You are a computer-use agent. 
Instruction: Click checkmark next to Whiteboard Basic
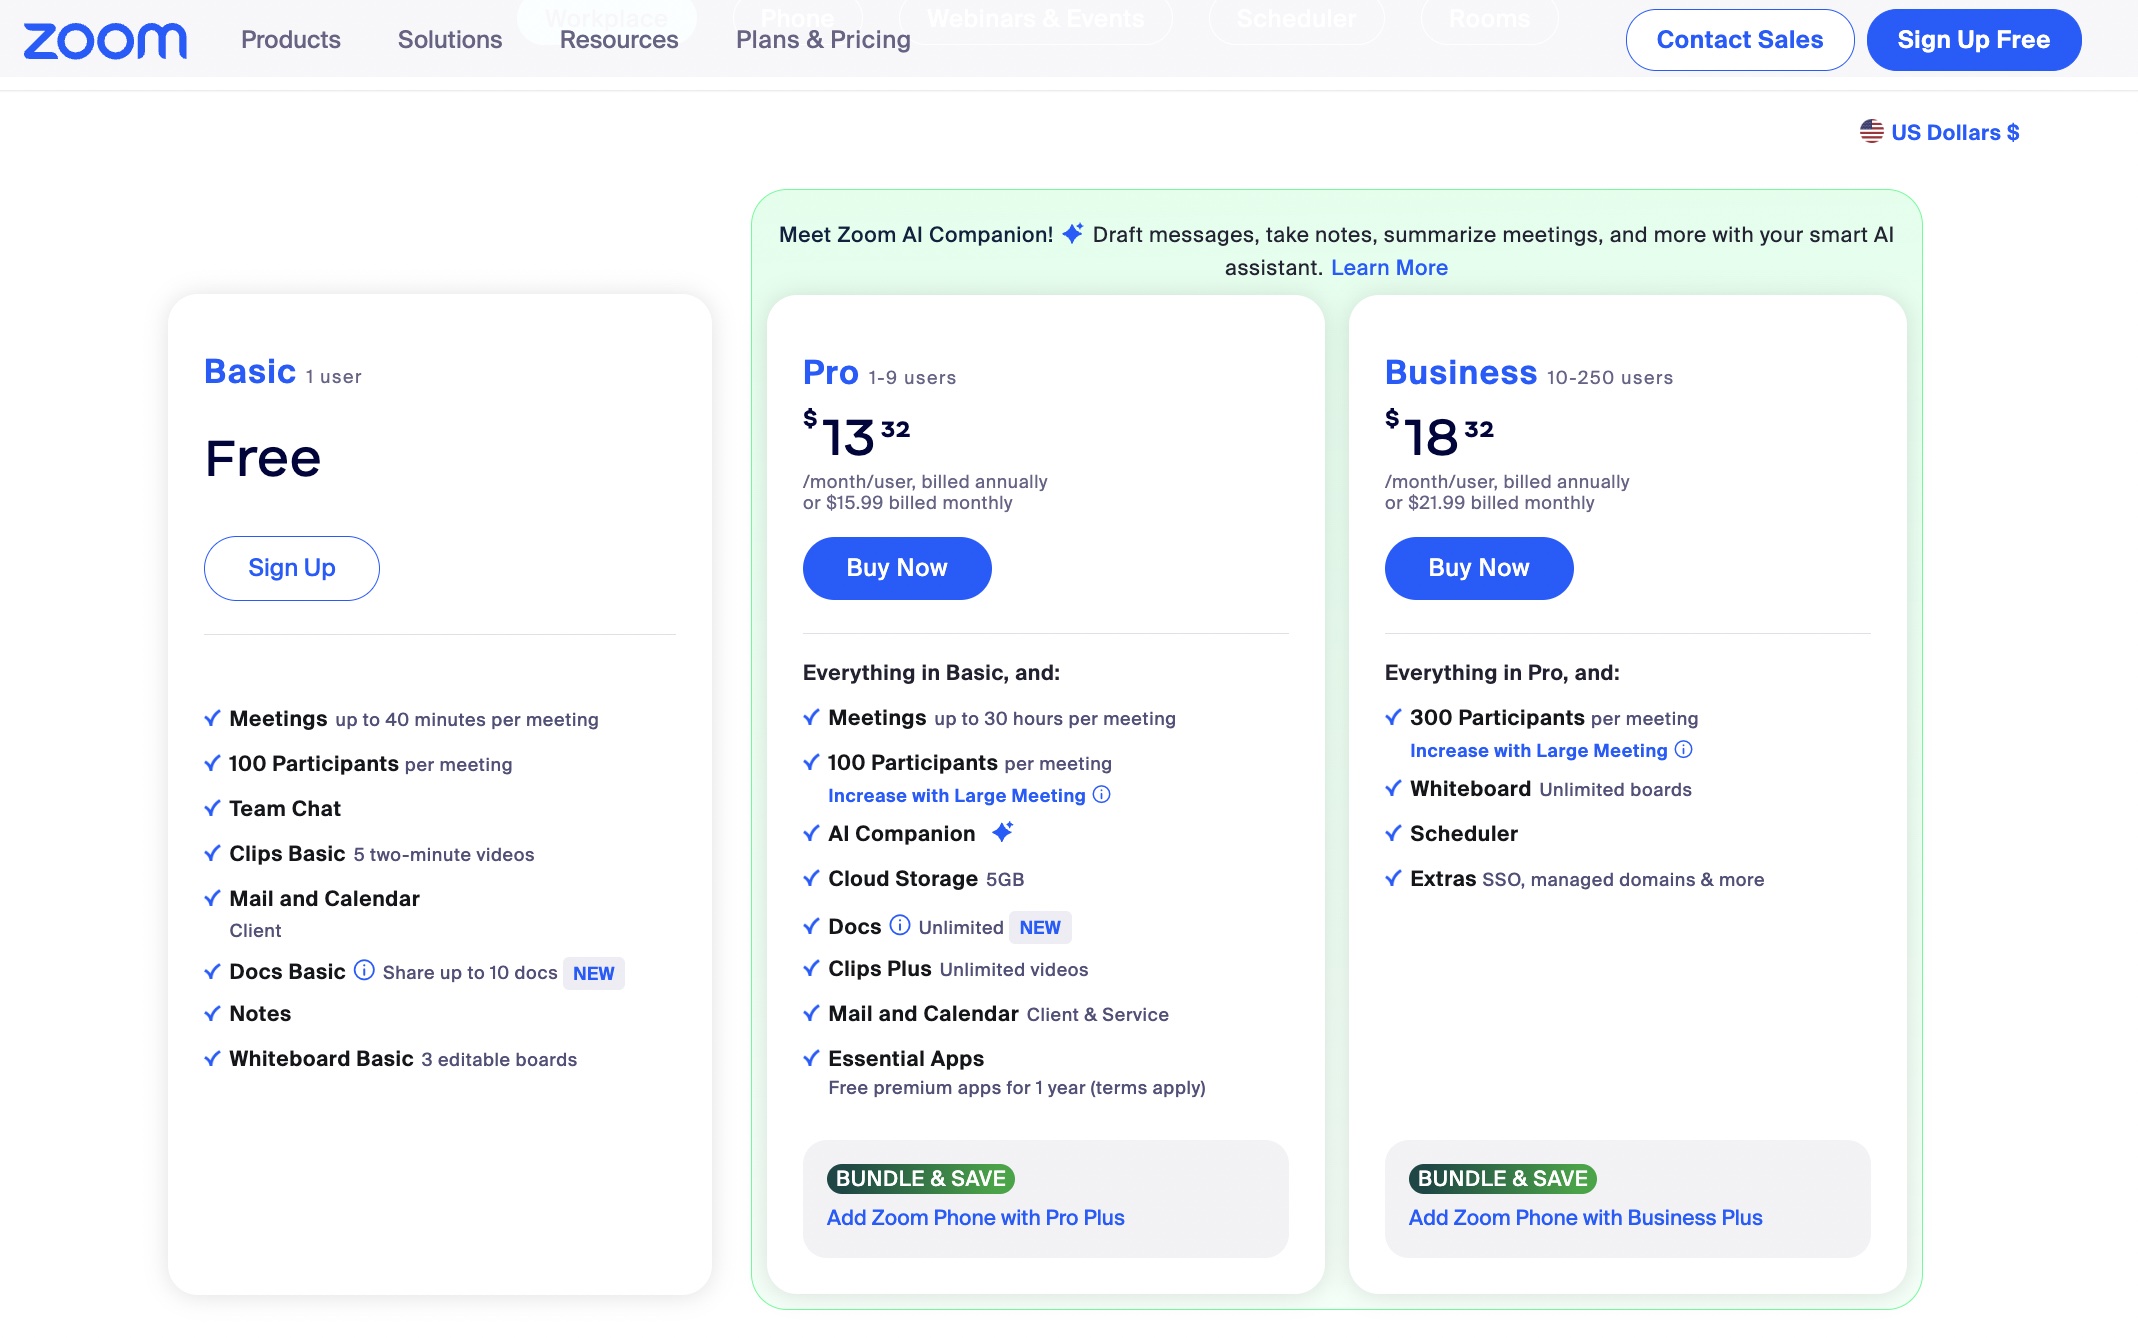point(212,1058)
